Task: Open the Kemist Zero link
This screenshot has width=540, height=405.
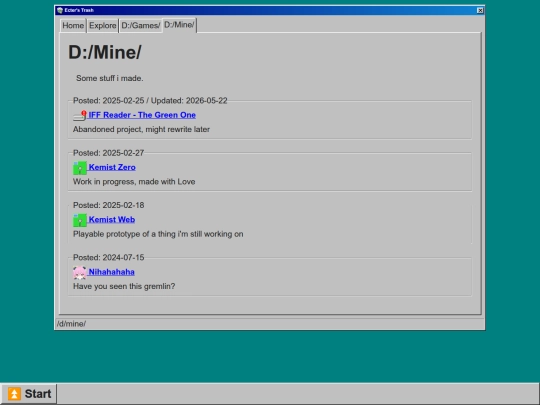Action: click(x=112, y=167)
